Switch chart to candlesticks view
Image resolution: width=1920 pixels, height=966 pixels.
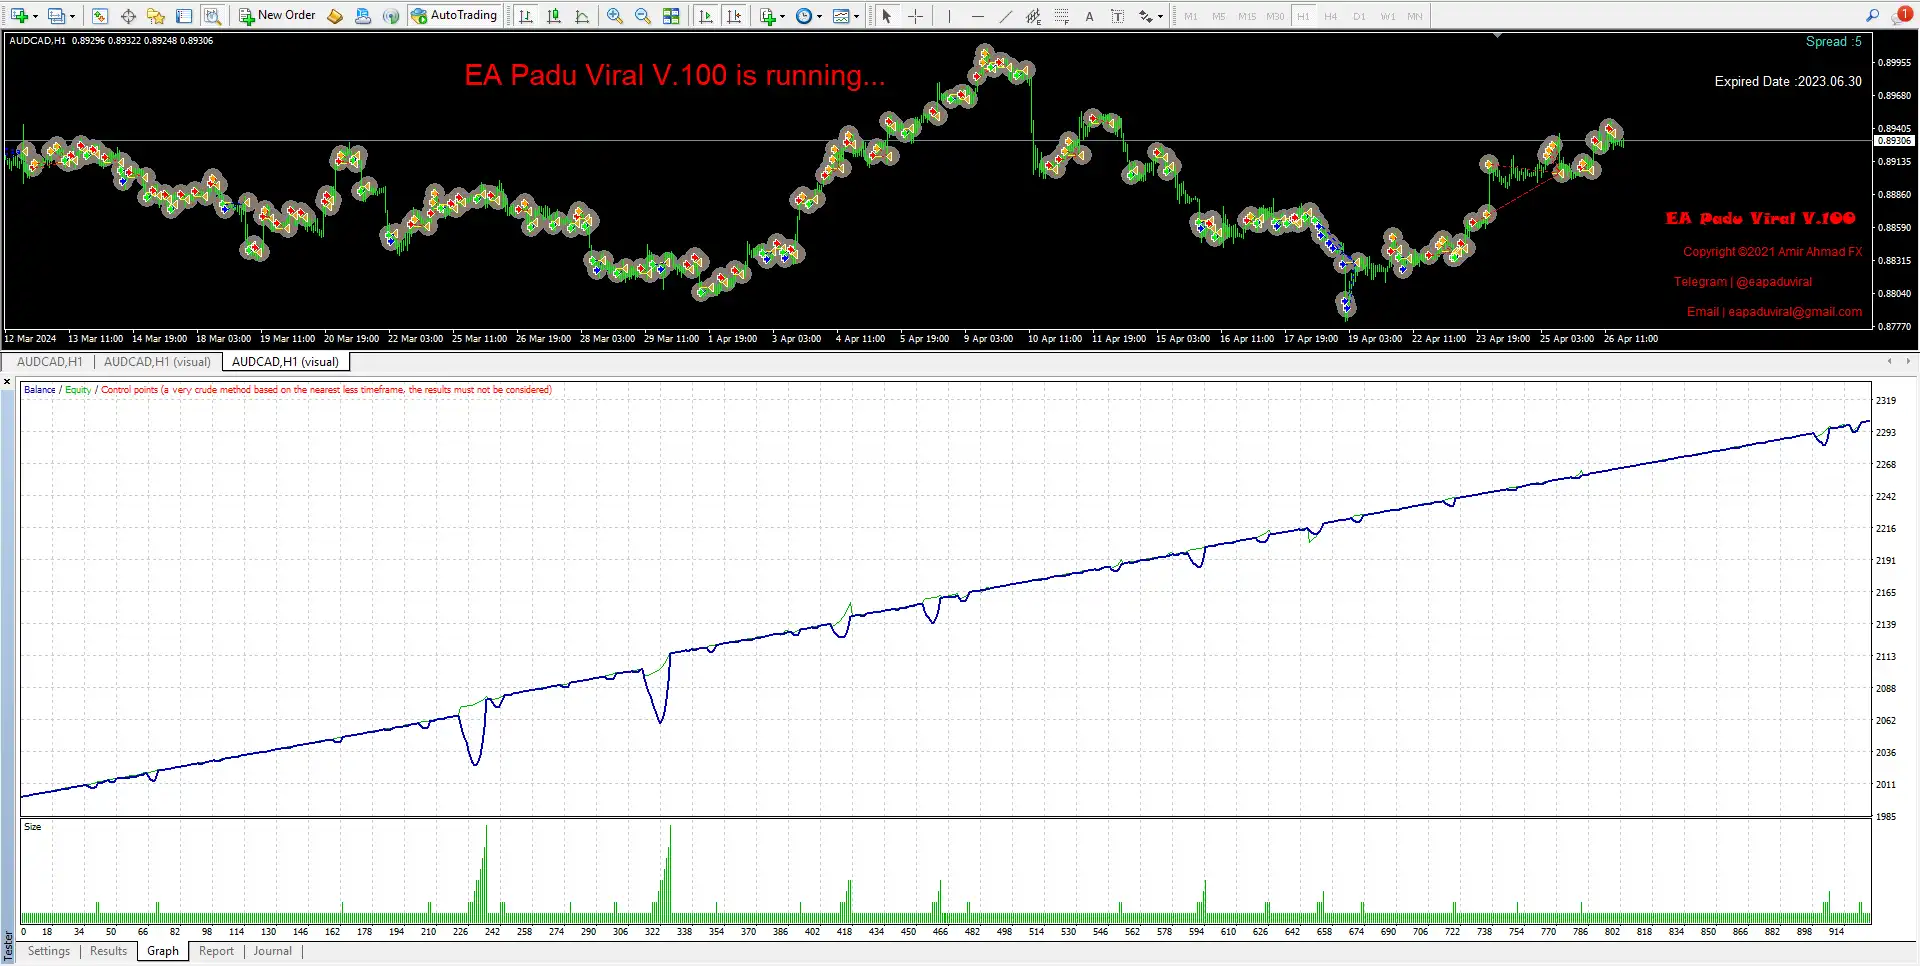[554, 16]
